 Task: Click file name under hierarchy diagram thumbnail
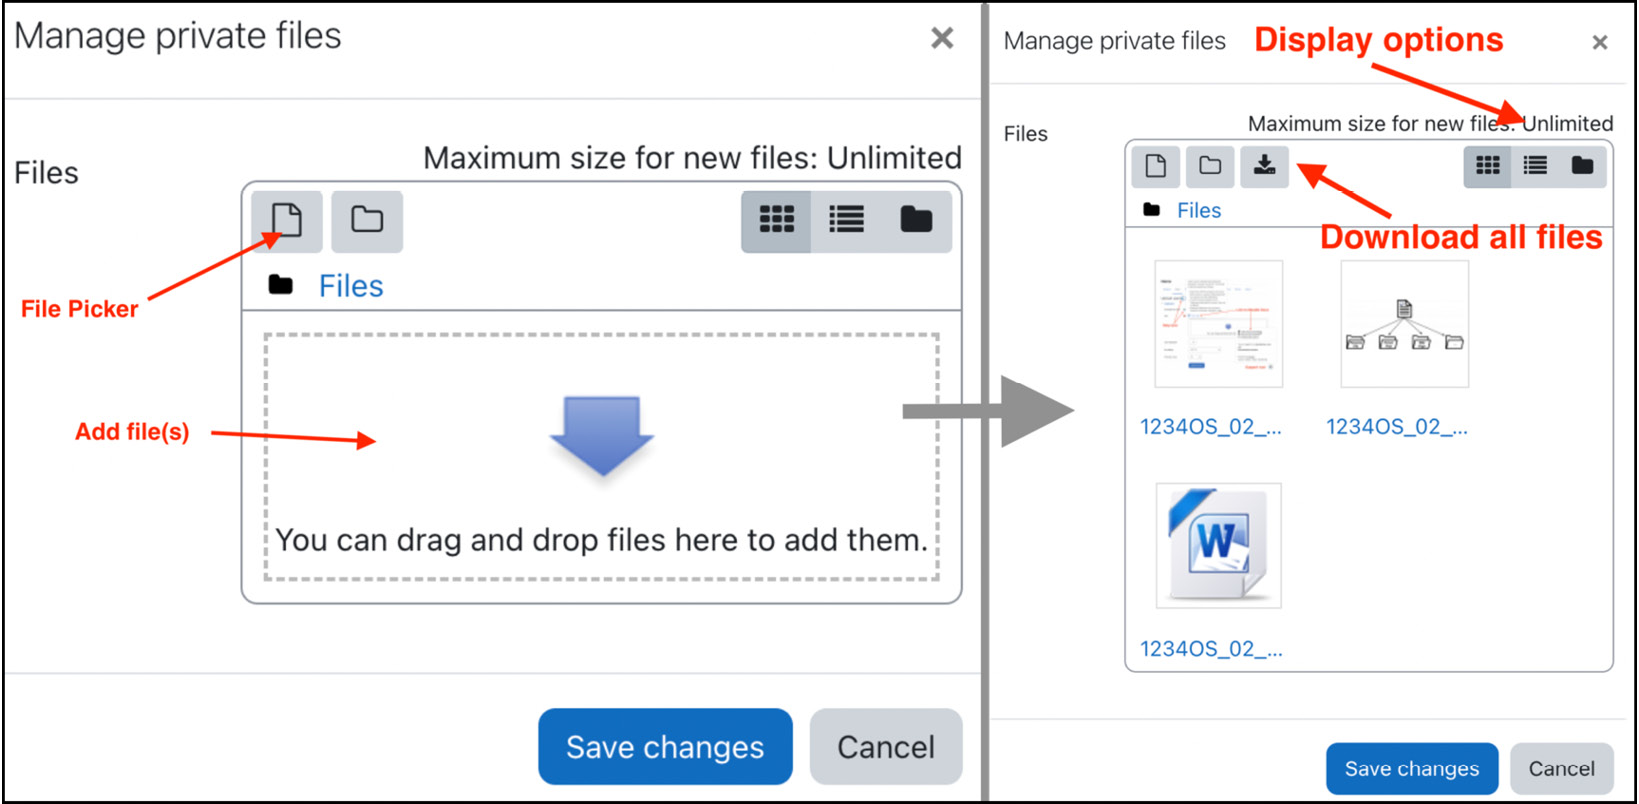pyautogui.click(x=1396, y=427)
